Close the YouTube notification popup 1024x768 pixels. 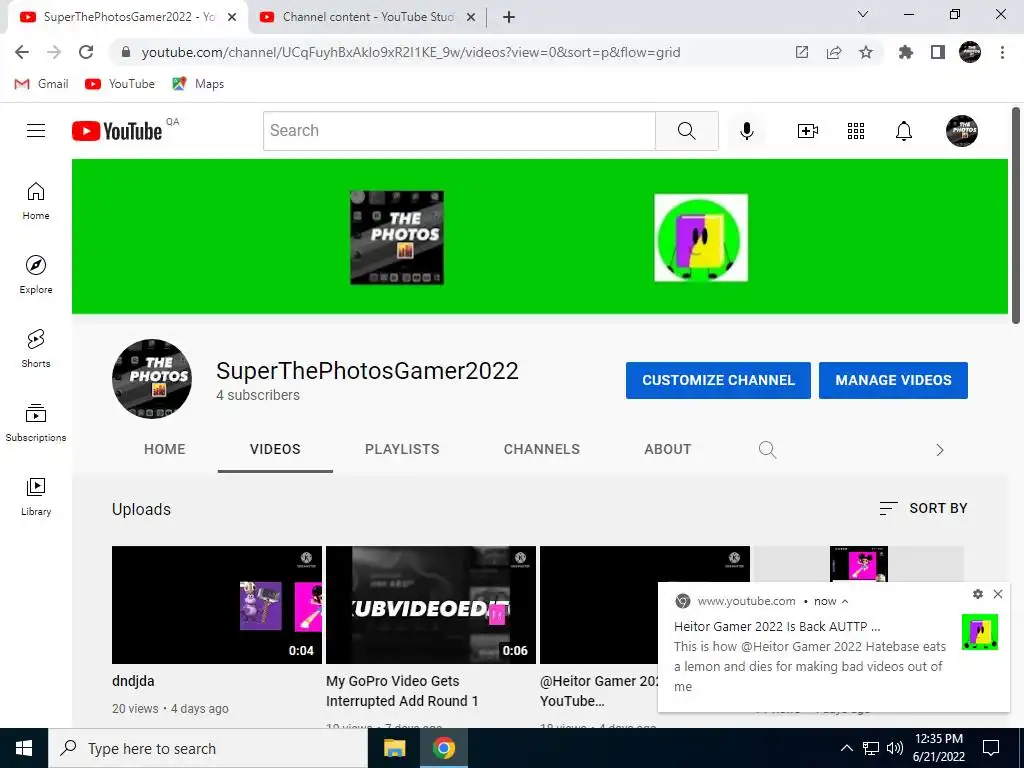click(998, 594)
